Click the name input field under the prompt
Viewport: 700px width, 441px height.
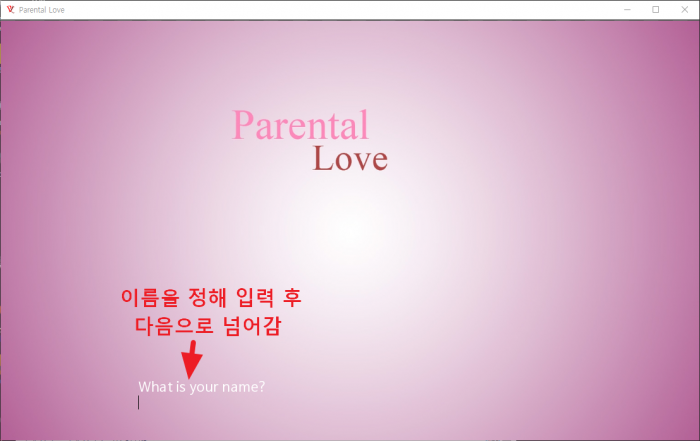[201, 403]
